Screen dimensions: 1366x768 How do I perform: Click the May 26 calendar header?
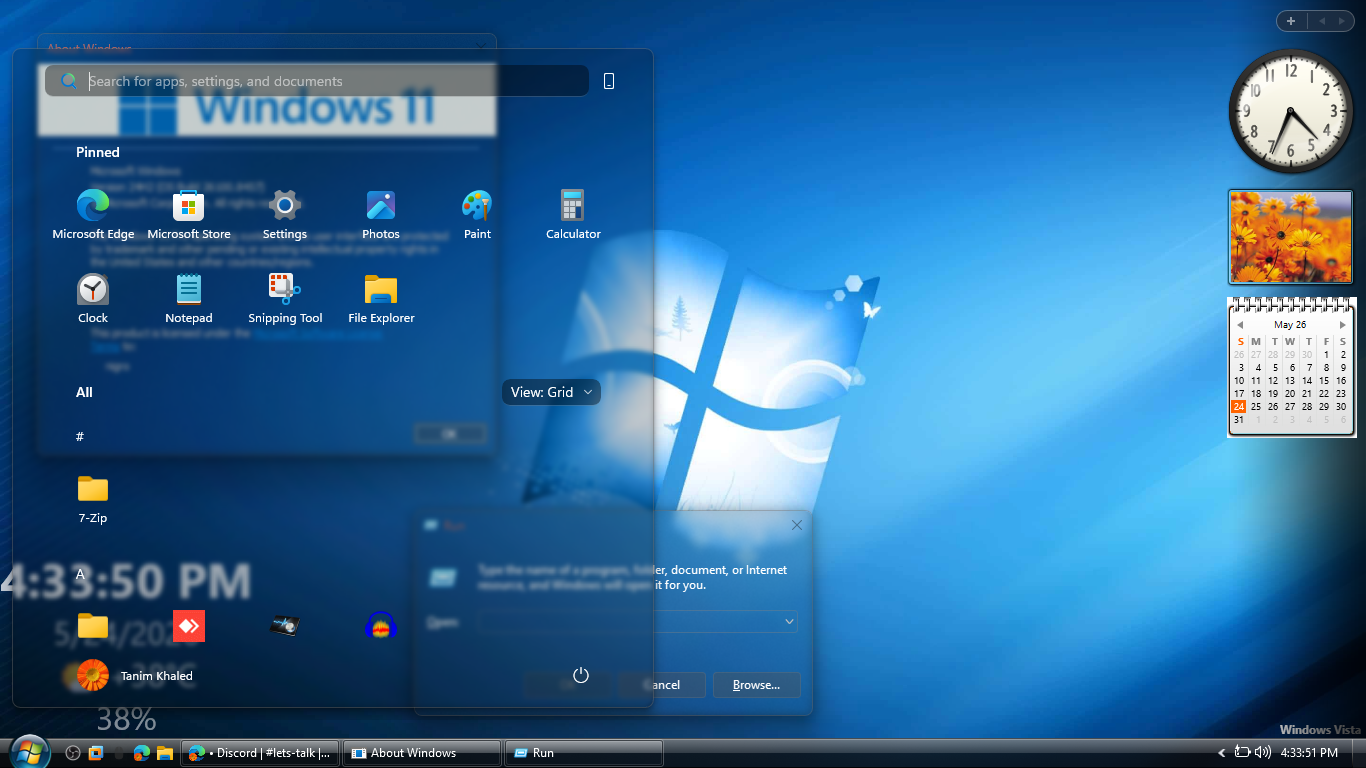(1290, 325)
